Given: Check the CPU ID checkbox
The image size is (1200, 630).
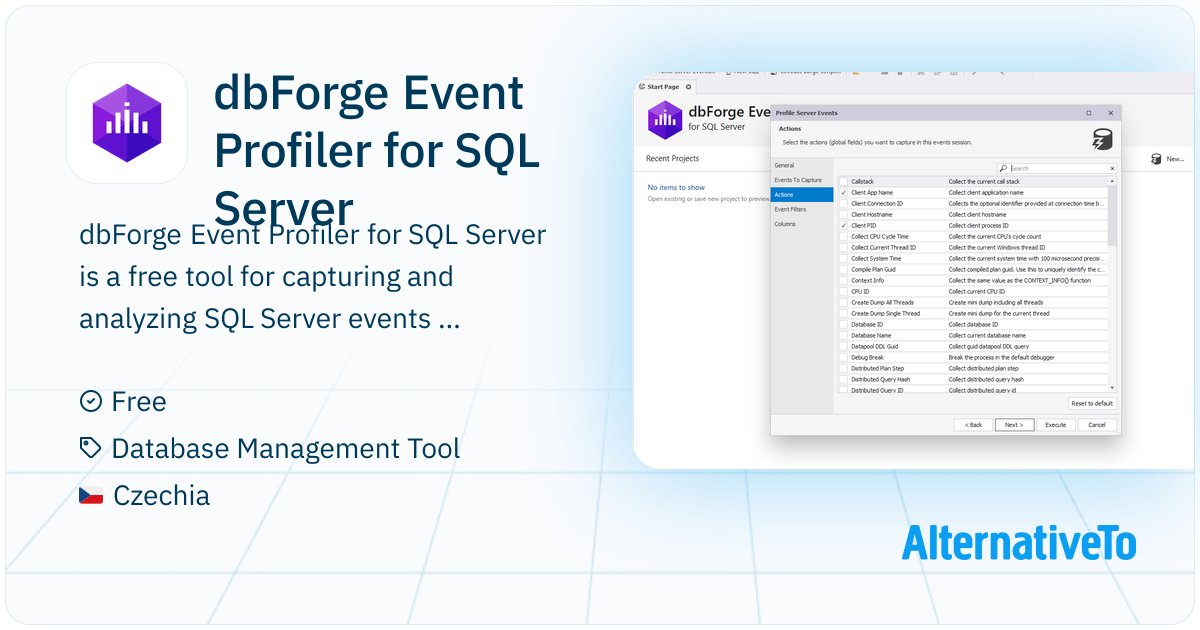Looking at the screenshot, I should pyautogui.click(x=843, y=291).
